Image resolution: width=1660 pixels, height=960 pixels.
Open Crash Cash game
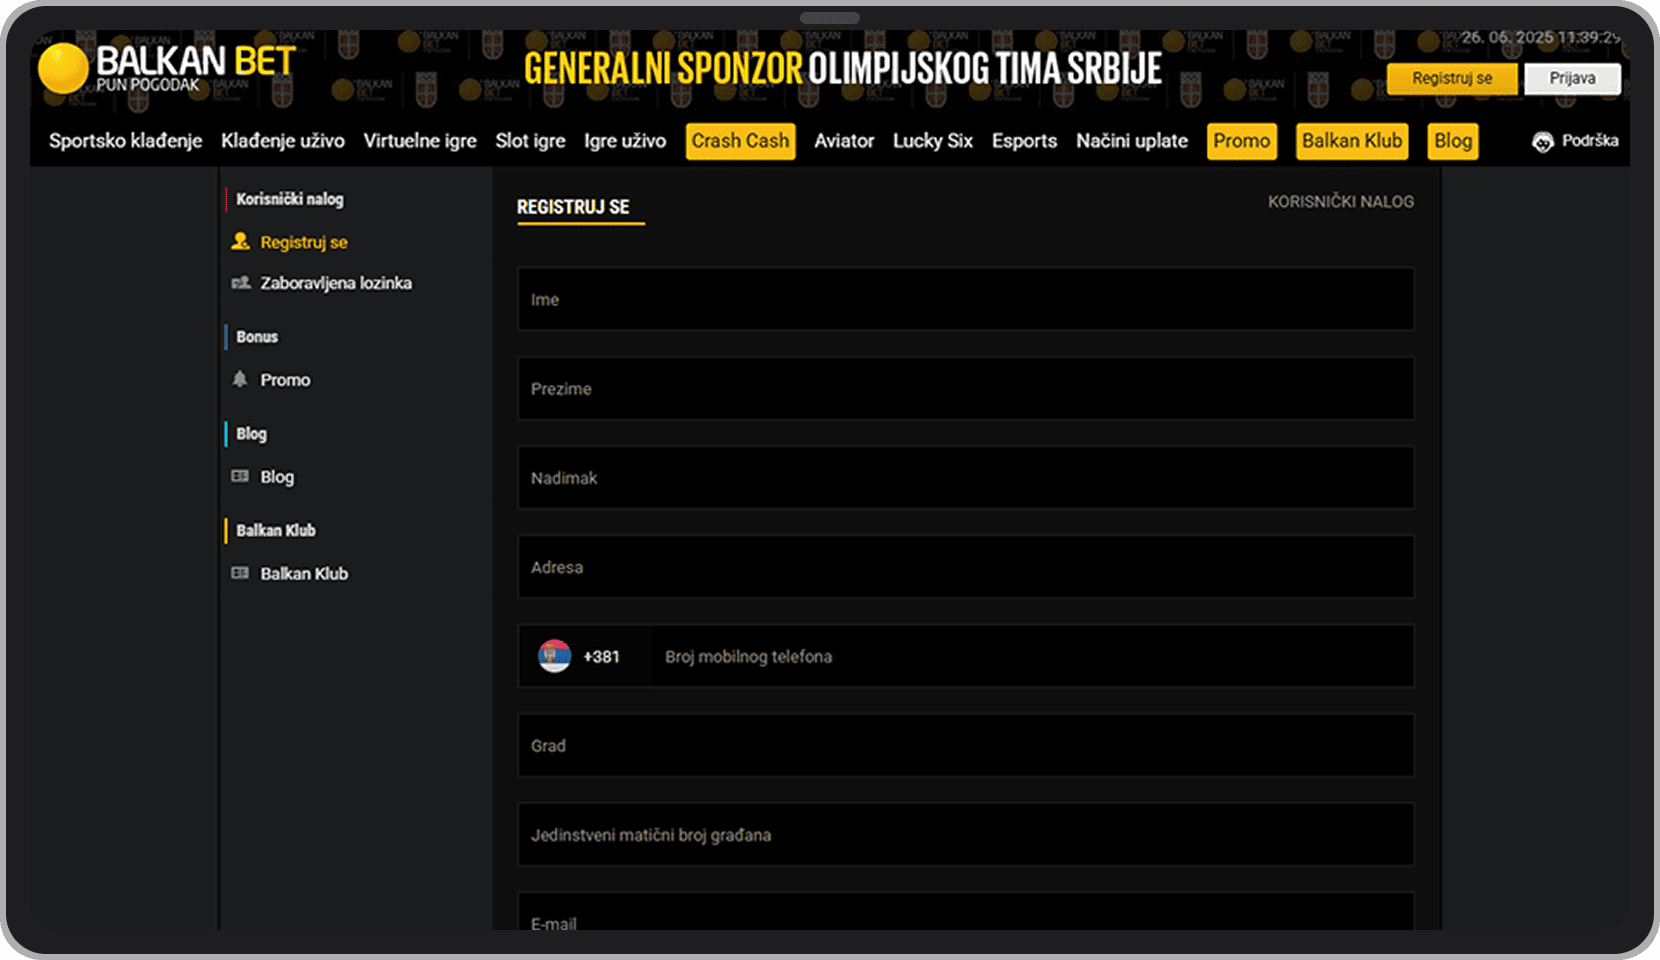coord(740,141)
